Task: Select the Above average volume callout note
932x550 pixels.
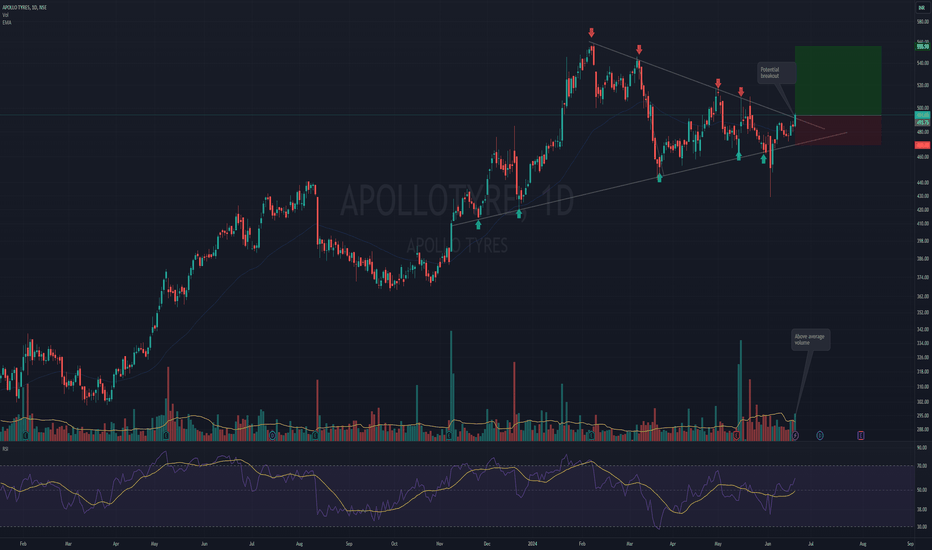Action: point(810,340)
